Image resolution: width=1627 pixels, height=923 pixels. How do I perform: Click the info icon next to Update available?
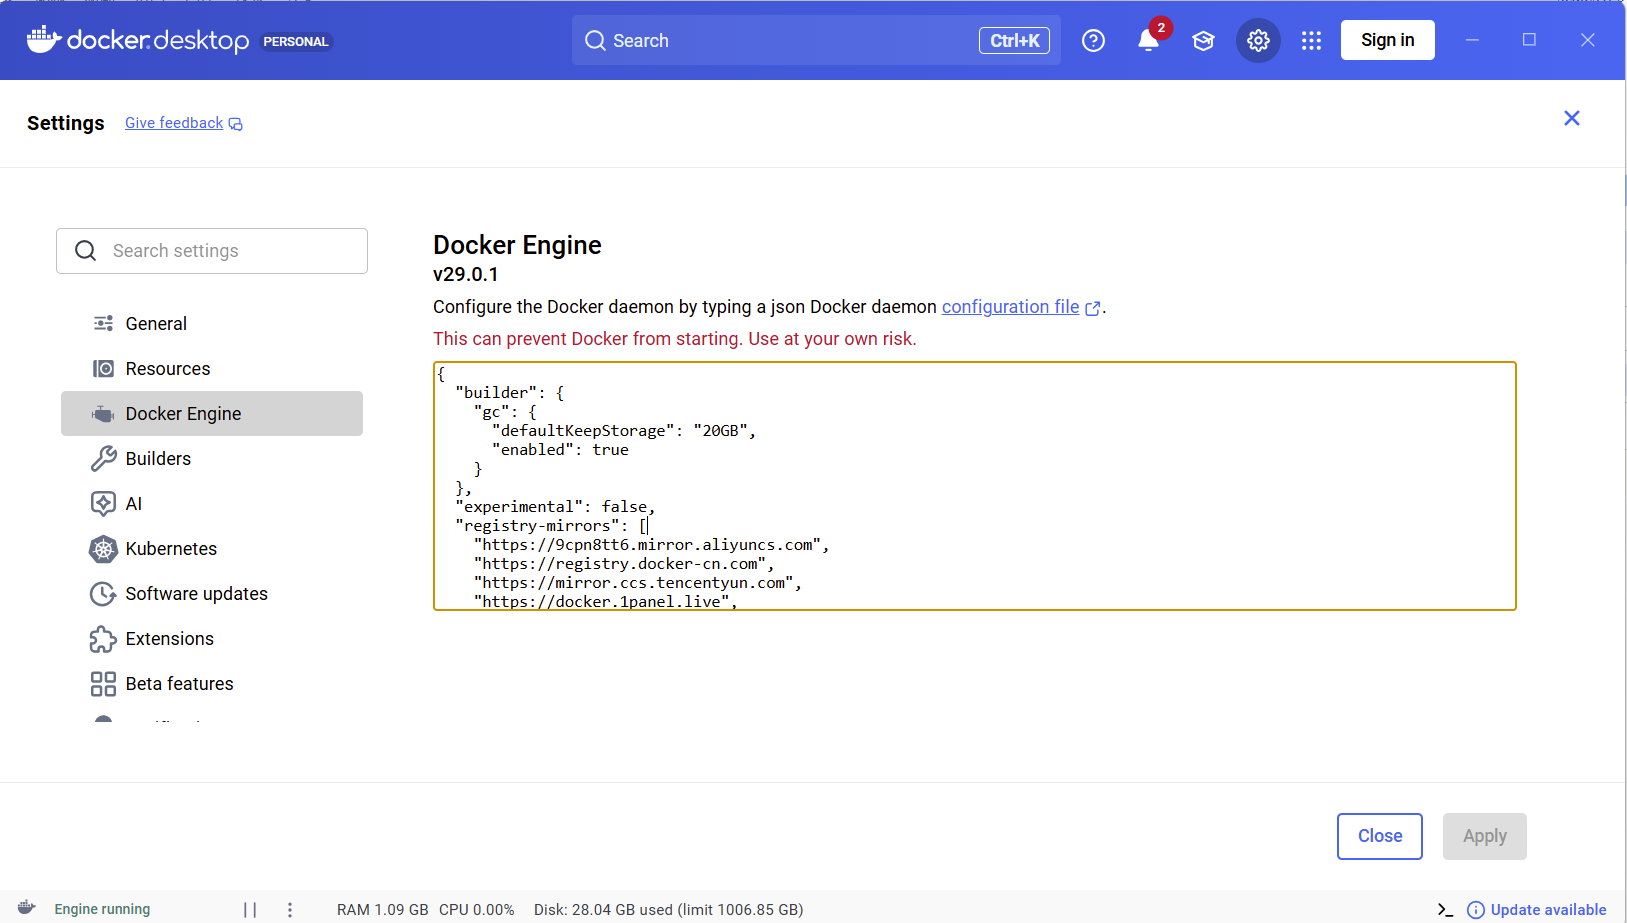pyautogui.click(x=1475, y=910)
